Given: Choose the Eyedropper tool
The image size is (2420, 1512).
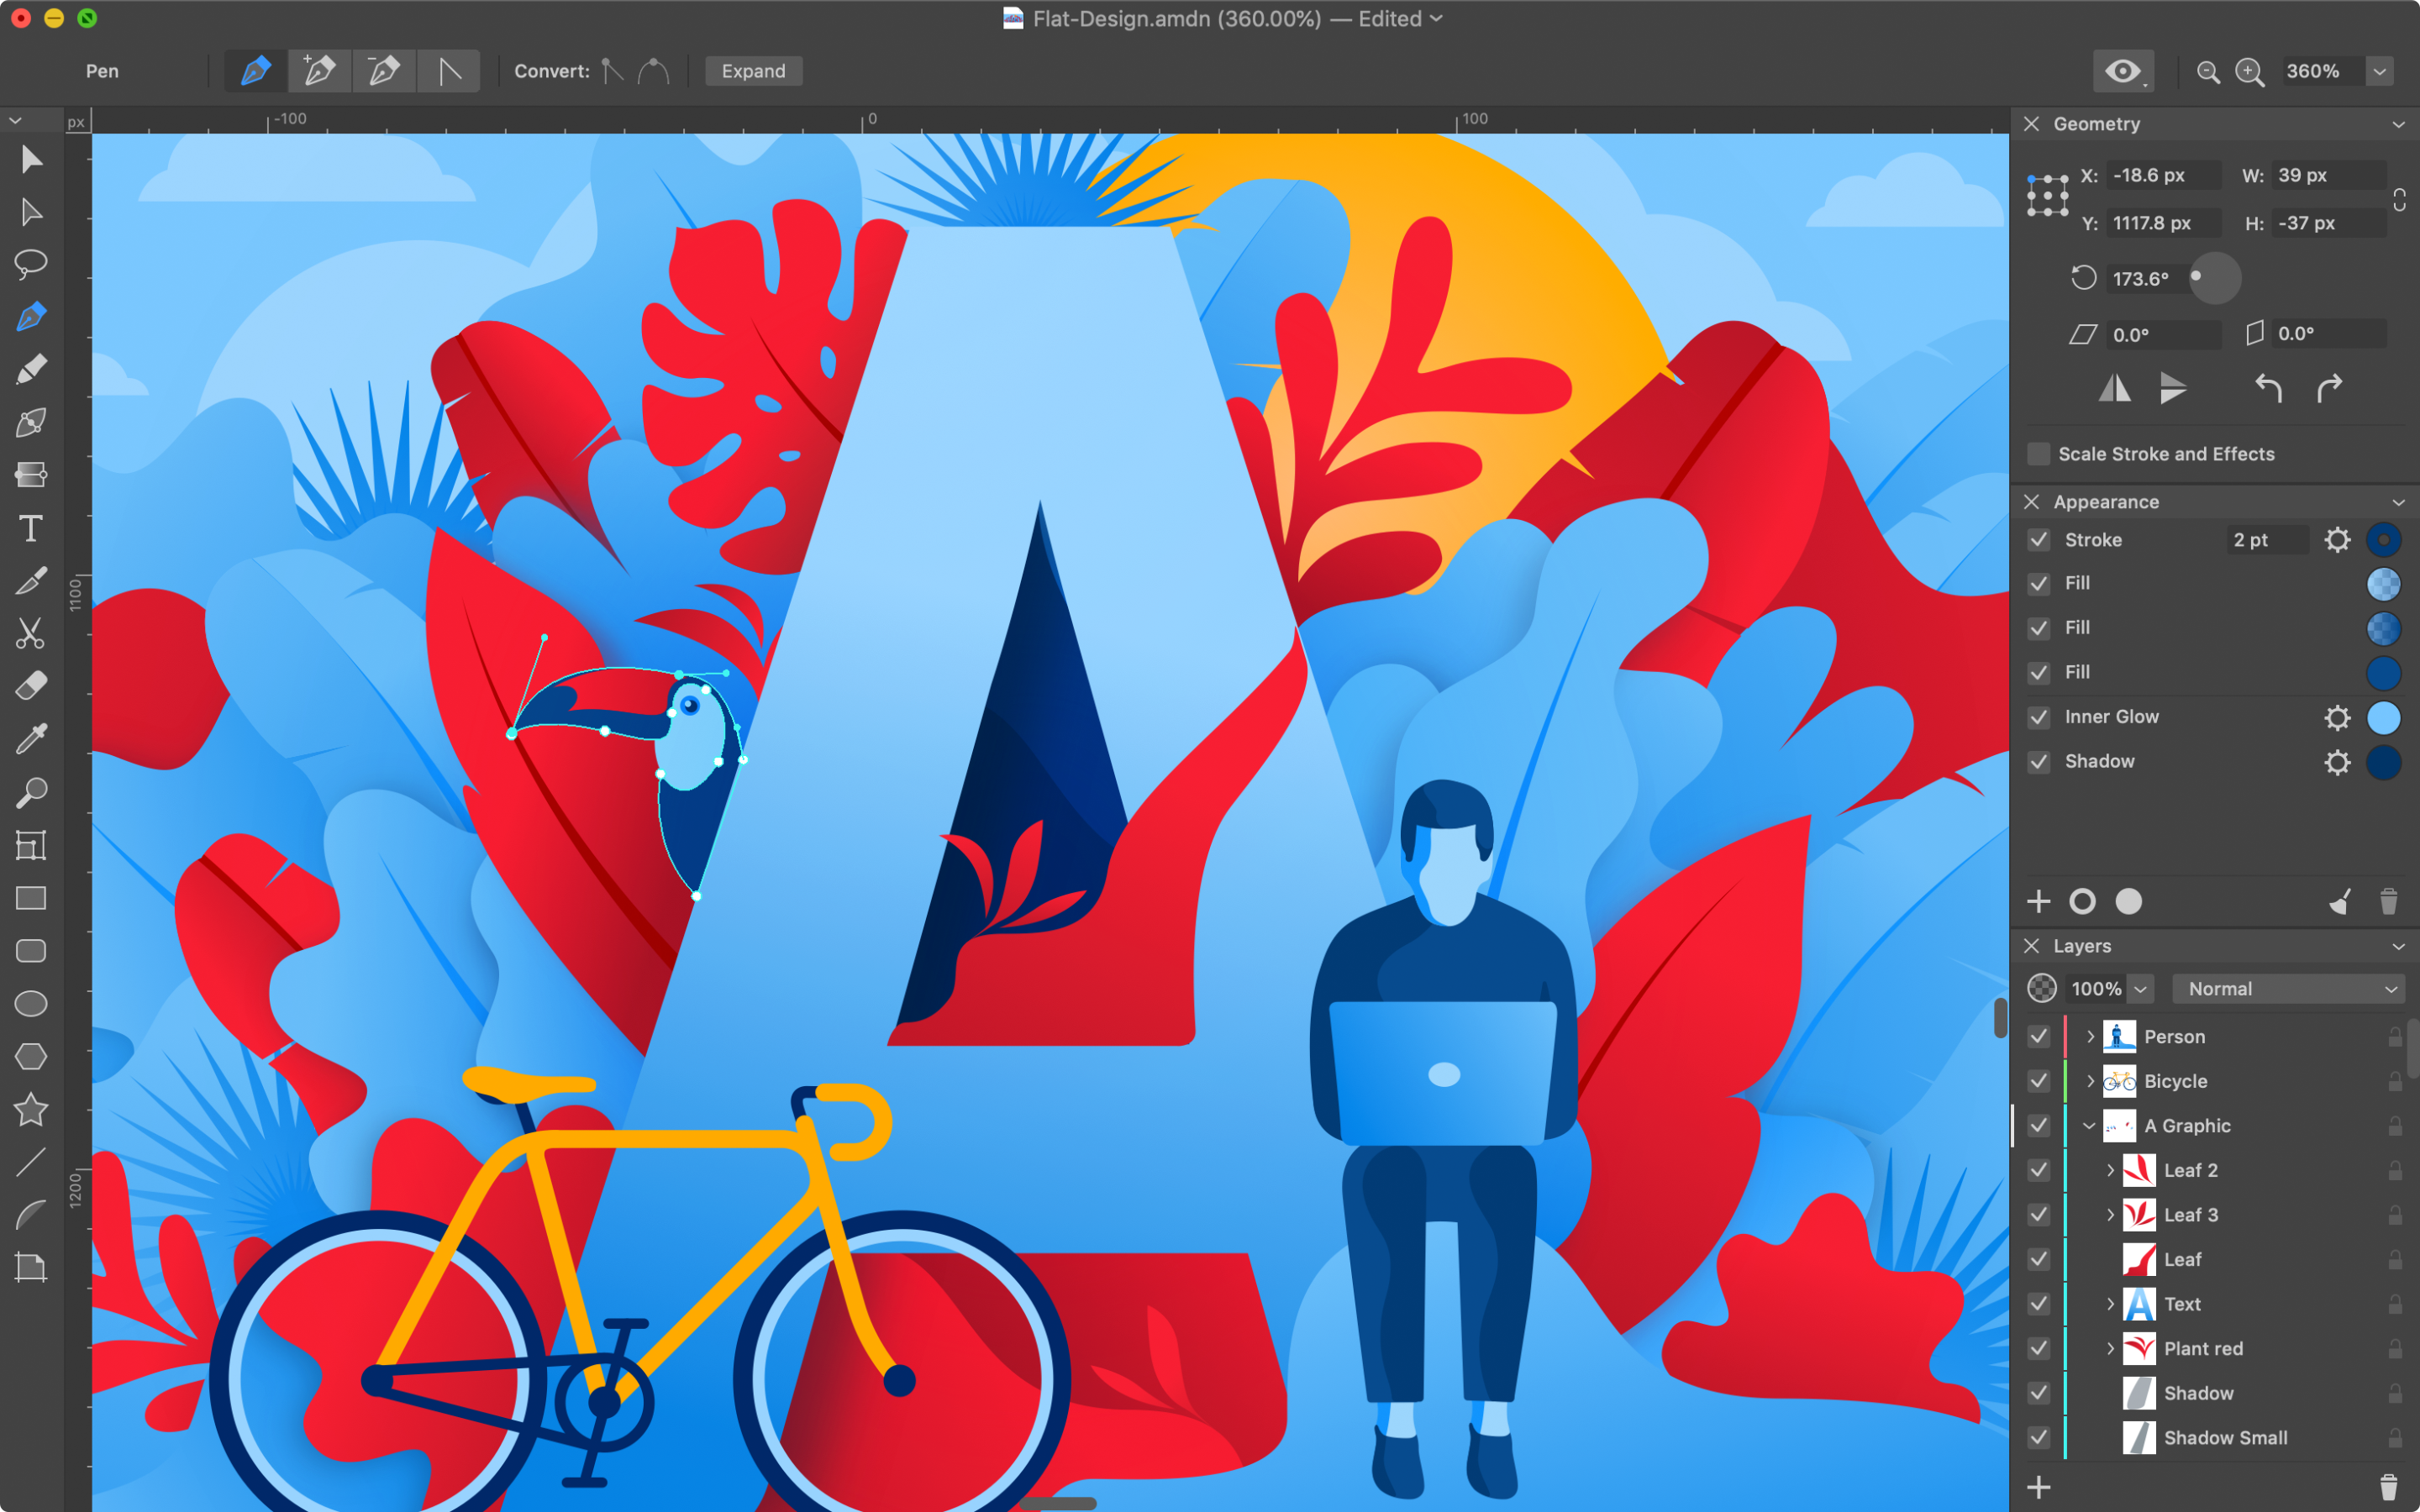Looking at the screenshot, I should point(30,739).
